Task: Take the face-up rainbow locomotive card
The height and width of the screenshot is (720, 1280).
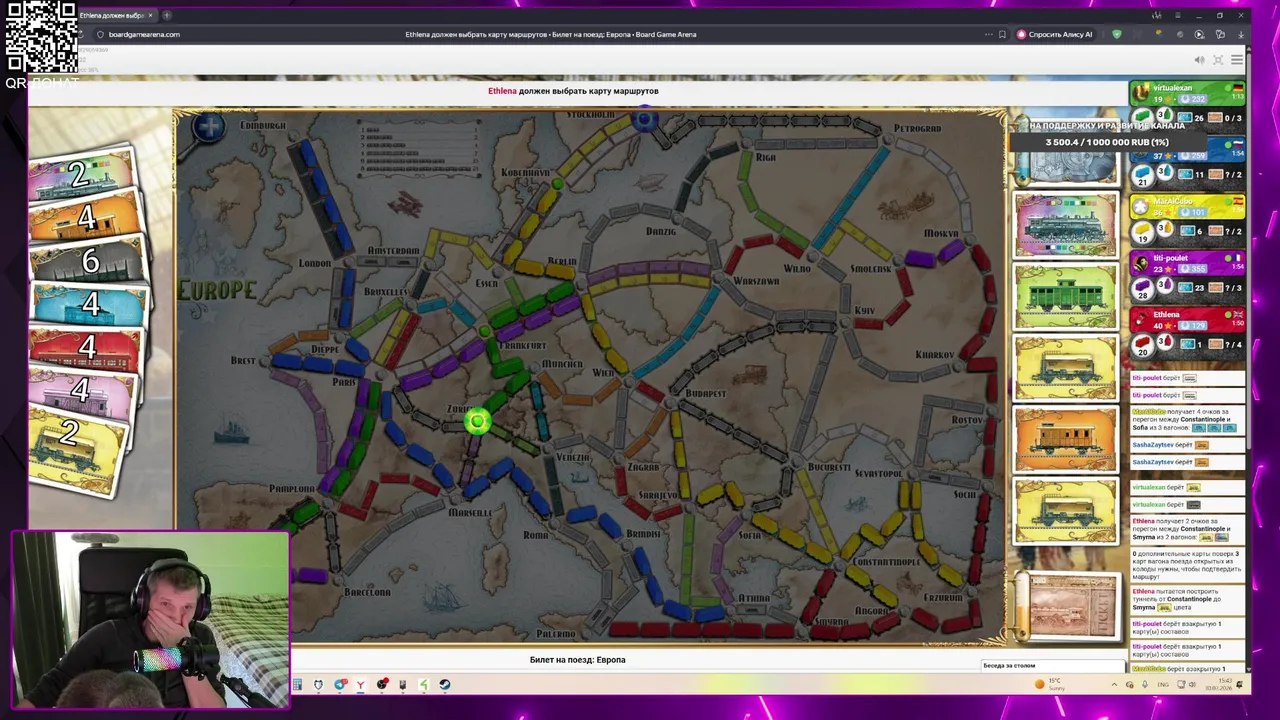Action: pyautogui.click(x=1065, y=225)
